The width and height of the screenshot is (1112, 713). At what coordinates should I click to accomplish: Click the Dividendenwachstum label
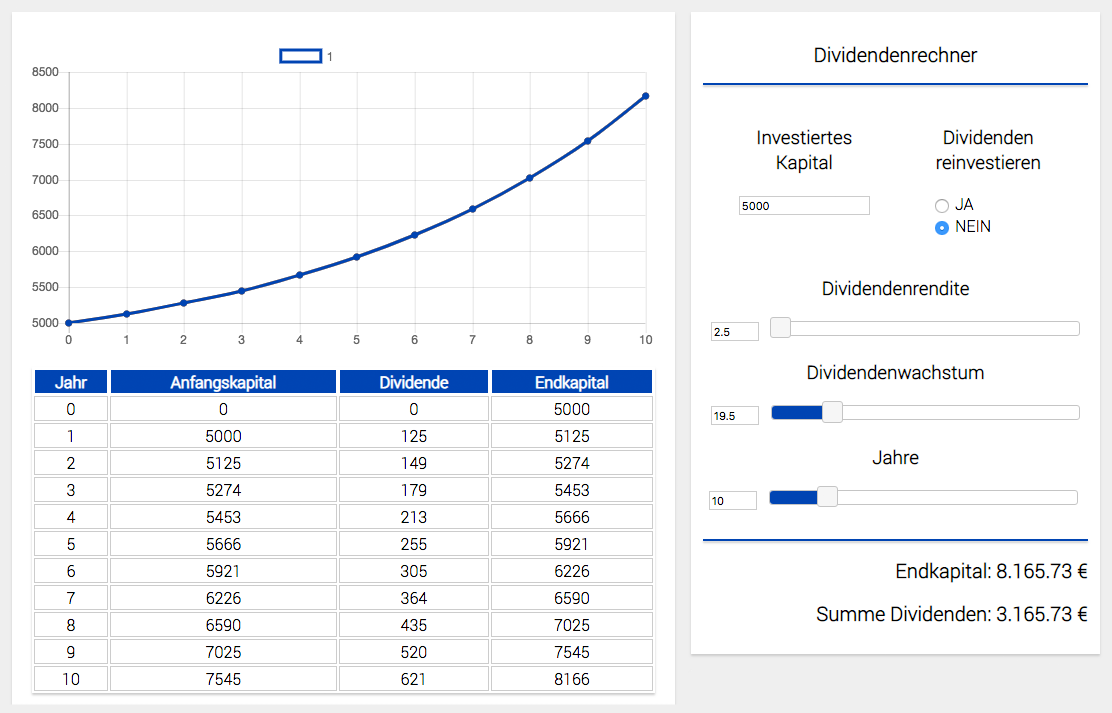[x=895, y=372]
